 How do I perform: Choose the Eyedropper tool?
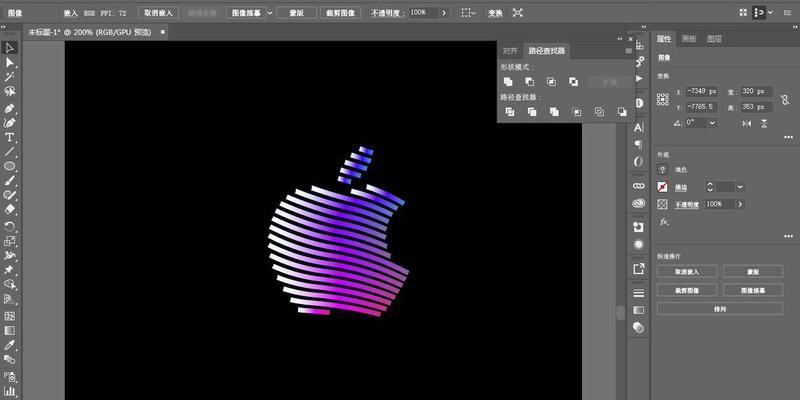(9, 345)
